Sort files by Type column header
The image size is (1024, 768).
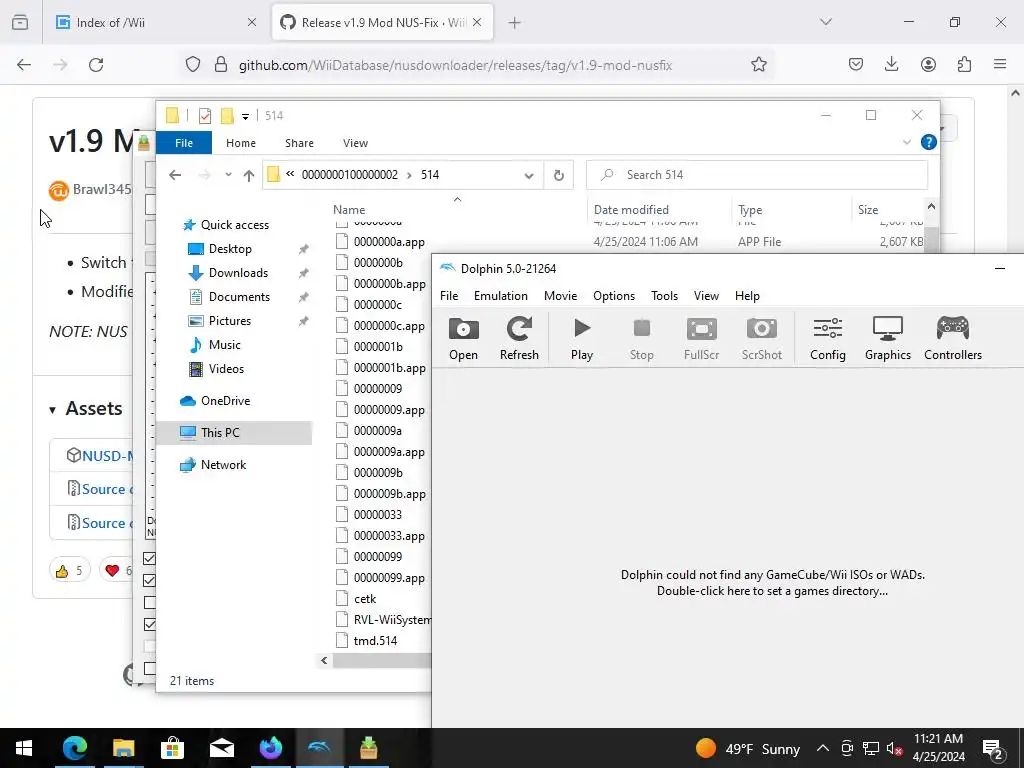click(x=750, y=210)
